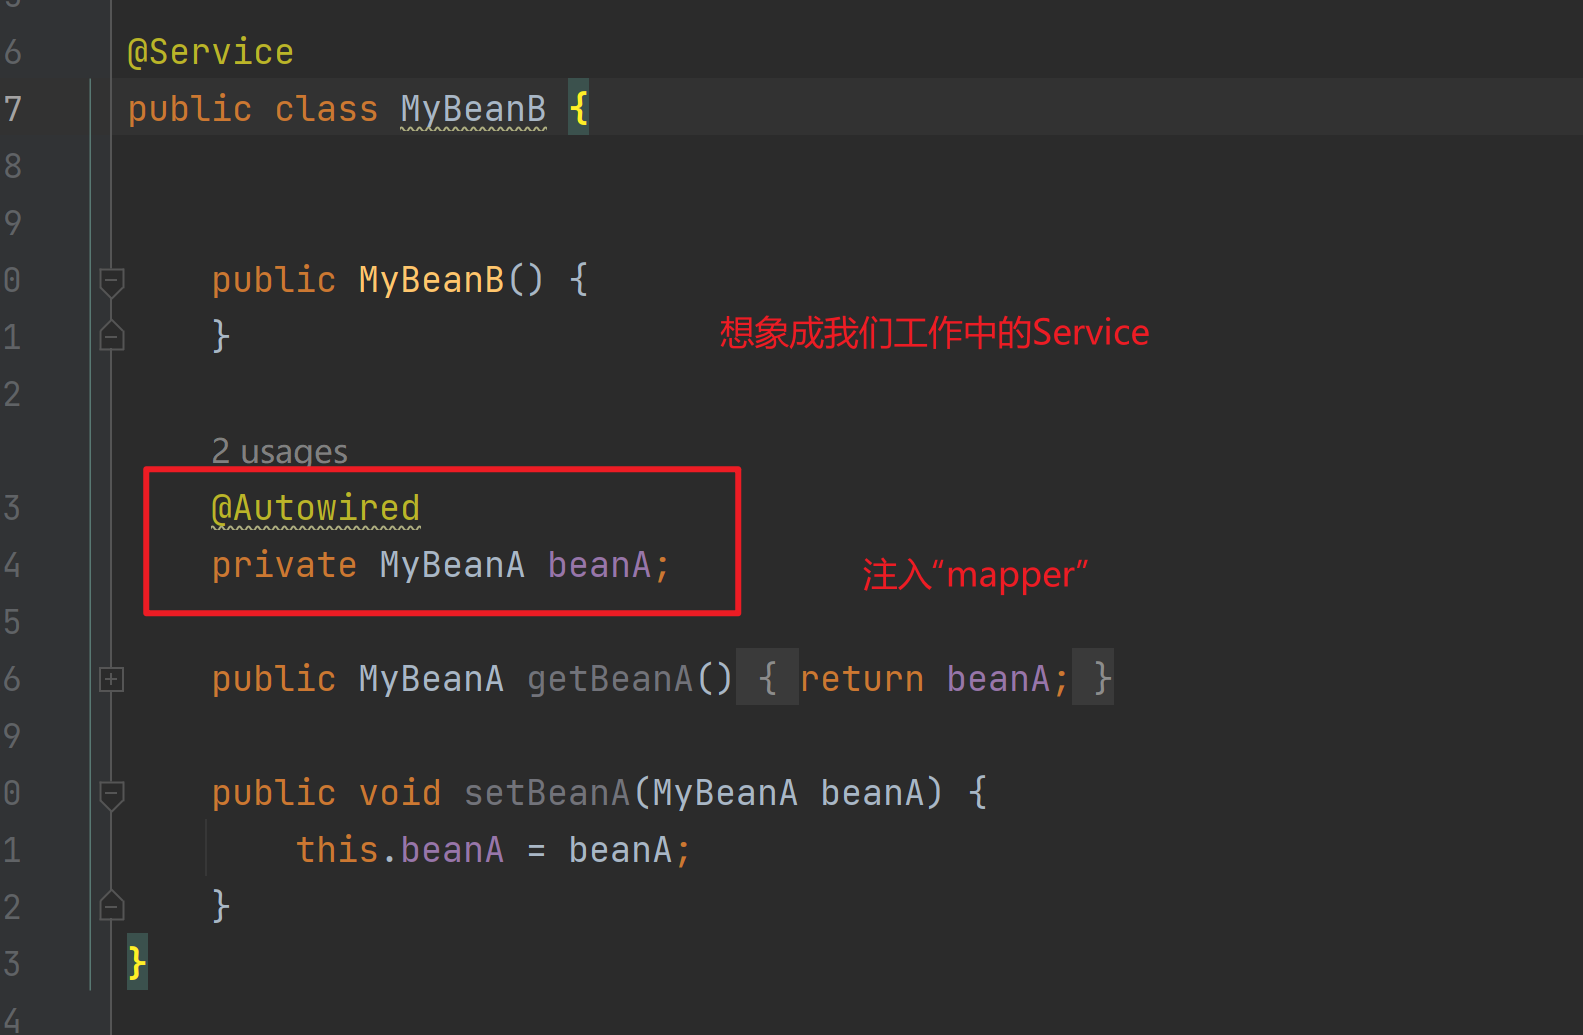Click field name beanA in private declaration
The height and width of the screenshot is (1035, 1583).
[x=599, y=566]
